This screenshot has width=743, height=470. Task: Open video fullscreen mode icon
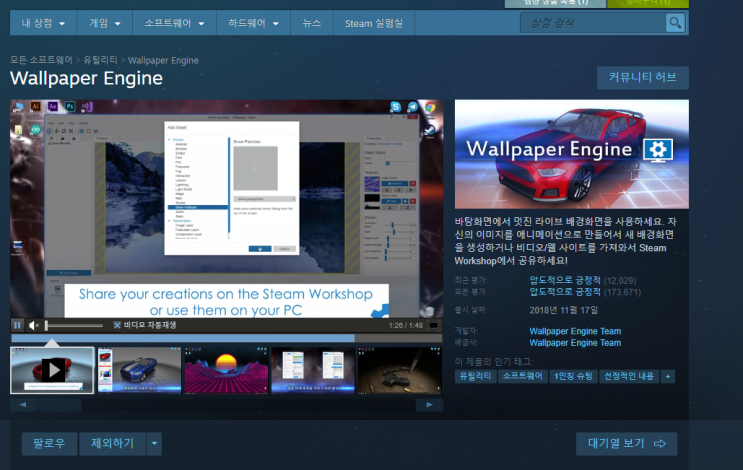[433, 325]
